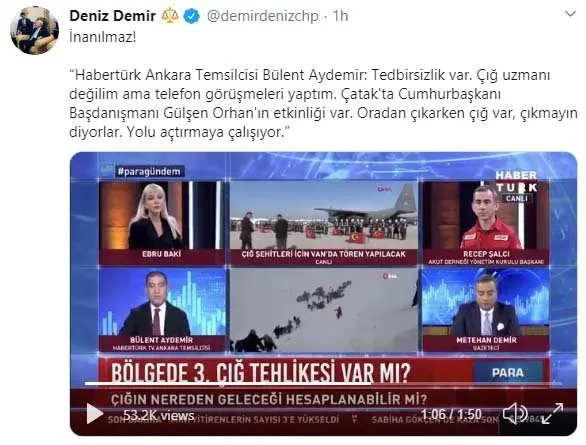Click the blue verified badge
This screenshot has height=445, width=586.
[x=192, y=16]
